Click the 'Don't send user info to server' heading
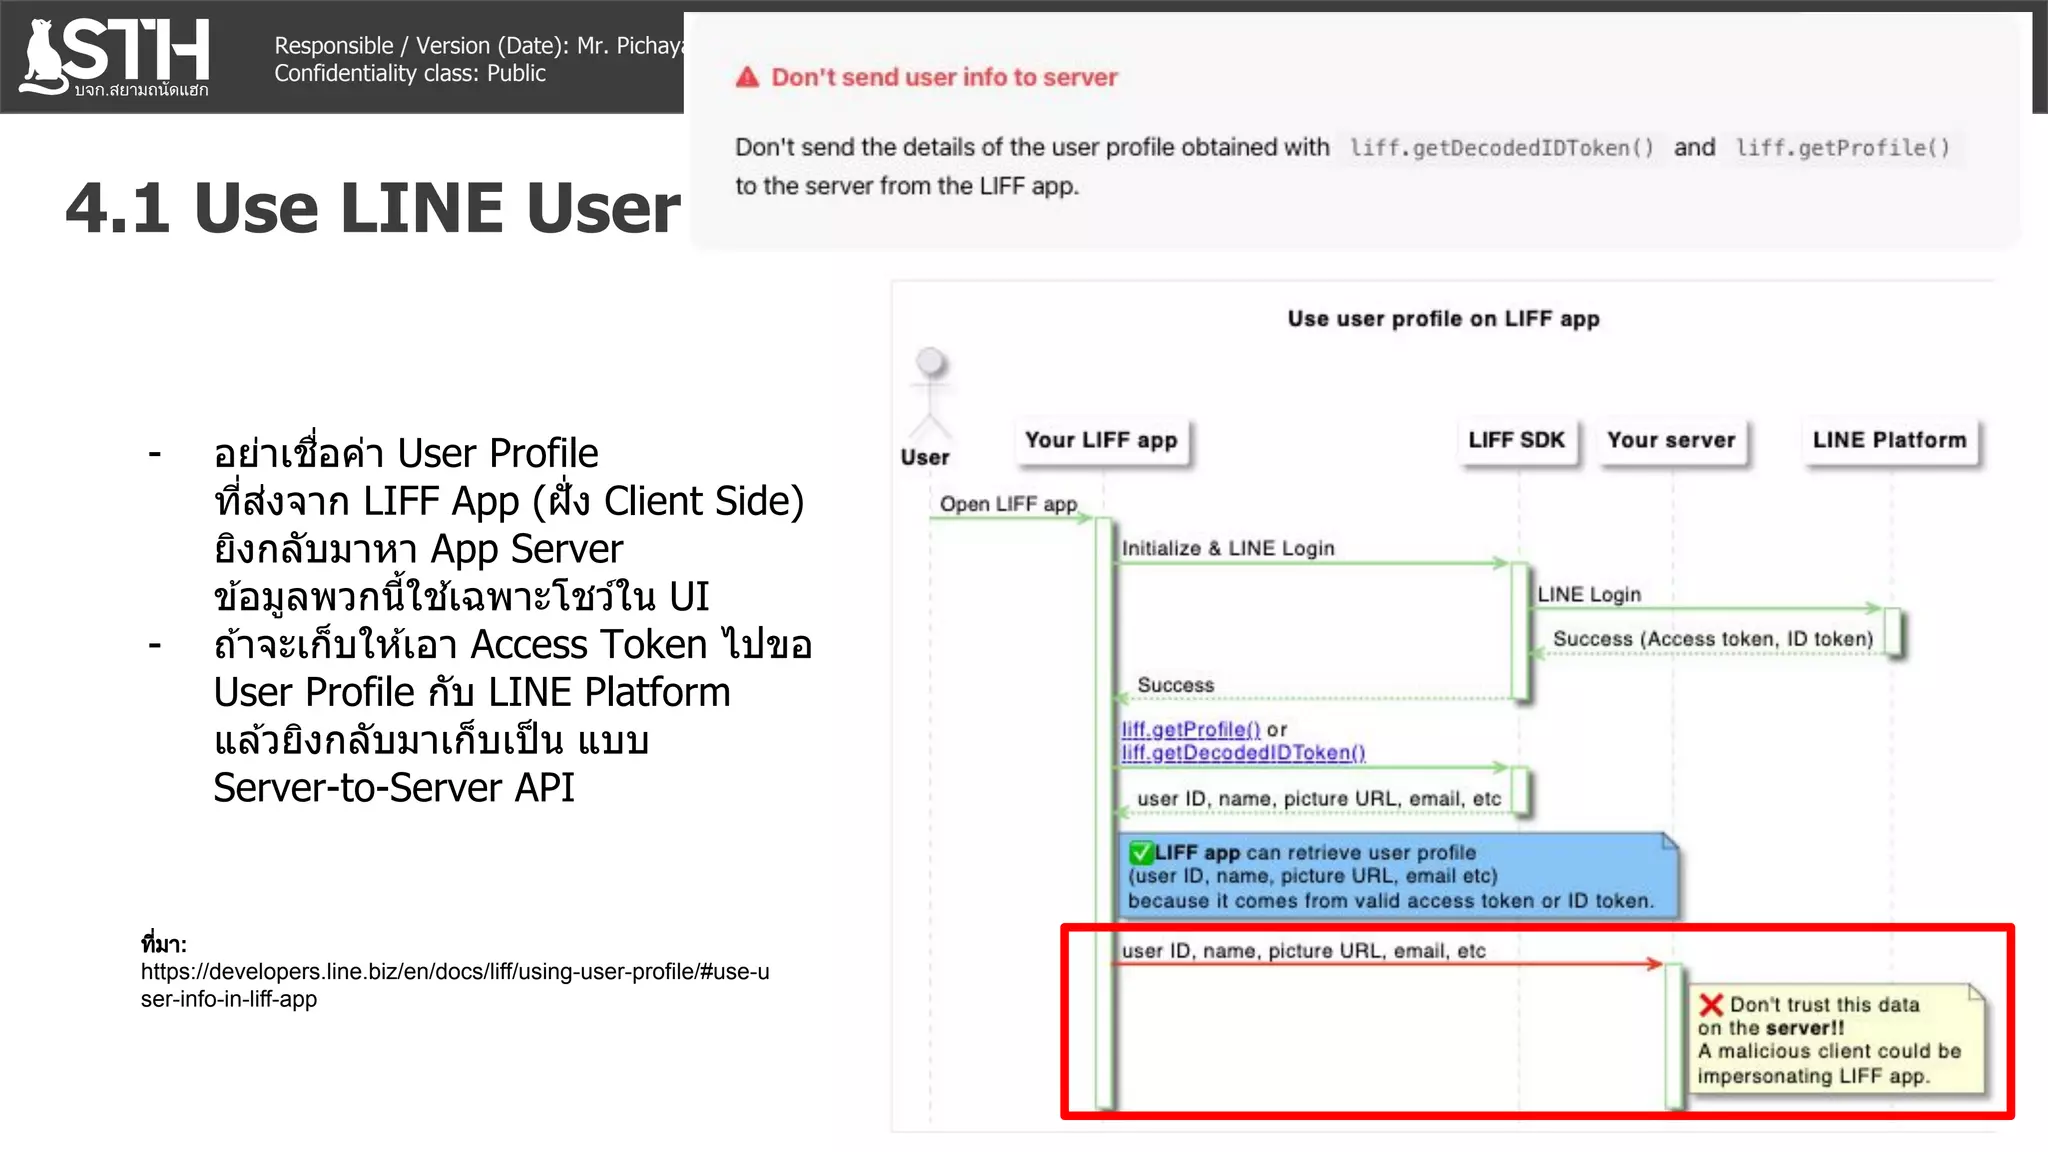The height and width of the screenshot is (1152, 2048). coord(944,77)
